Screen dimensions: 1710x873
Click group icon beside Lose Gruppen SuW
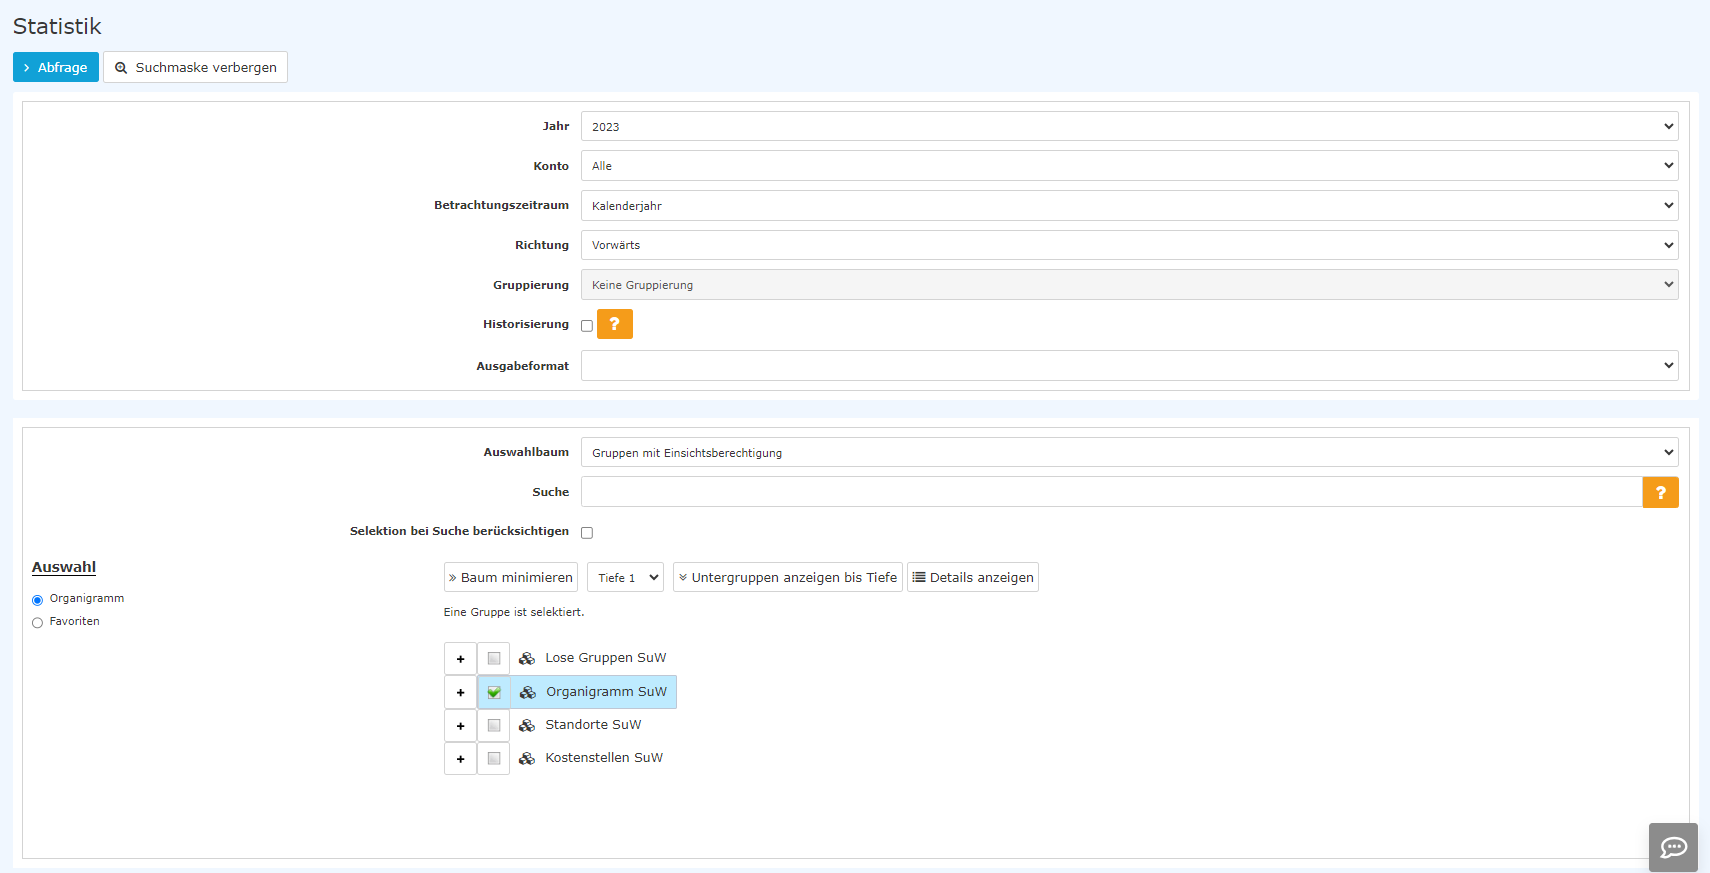click(x=527, y=658)
